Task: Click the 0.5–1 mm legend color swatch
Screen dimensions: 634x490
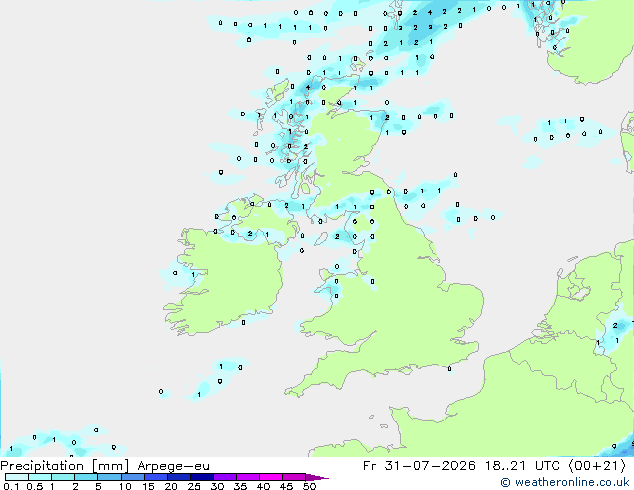Action: tap(40, 477)
